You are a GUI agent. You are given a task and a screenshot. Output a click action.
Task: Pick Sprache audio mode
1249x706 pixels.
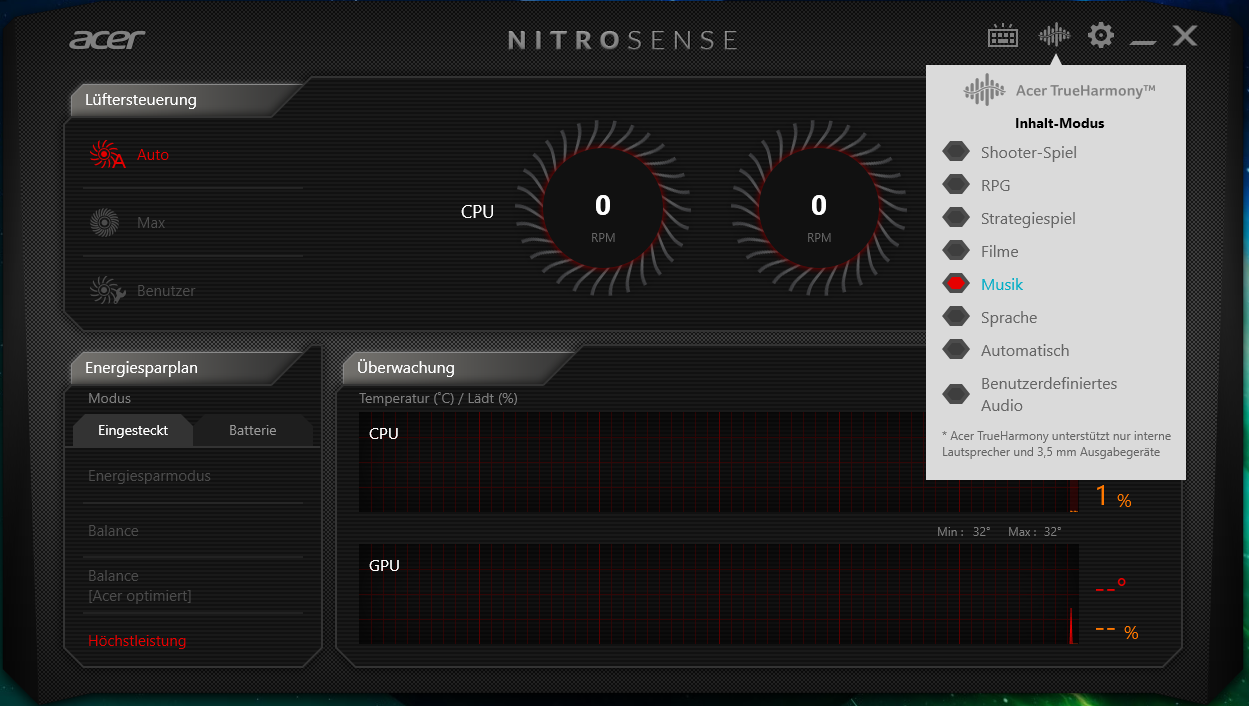tap(1008, 318)
